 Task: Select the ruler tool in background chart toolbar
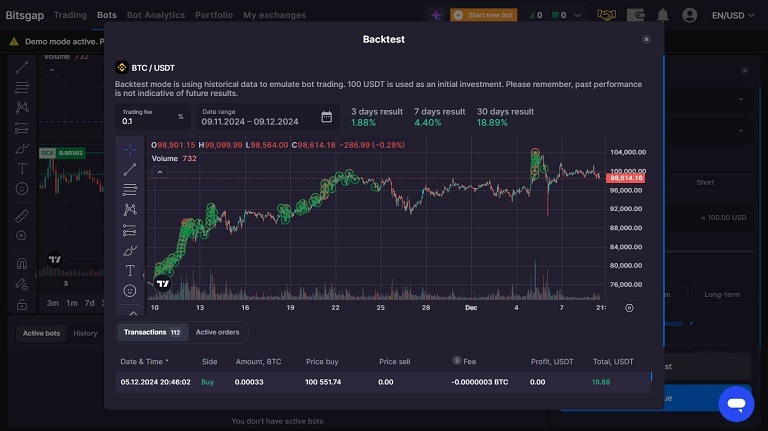pyautogui.click(x=22, y=216)
